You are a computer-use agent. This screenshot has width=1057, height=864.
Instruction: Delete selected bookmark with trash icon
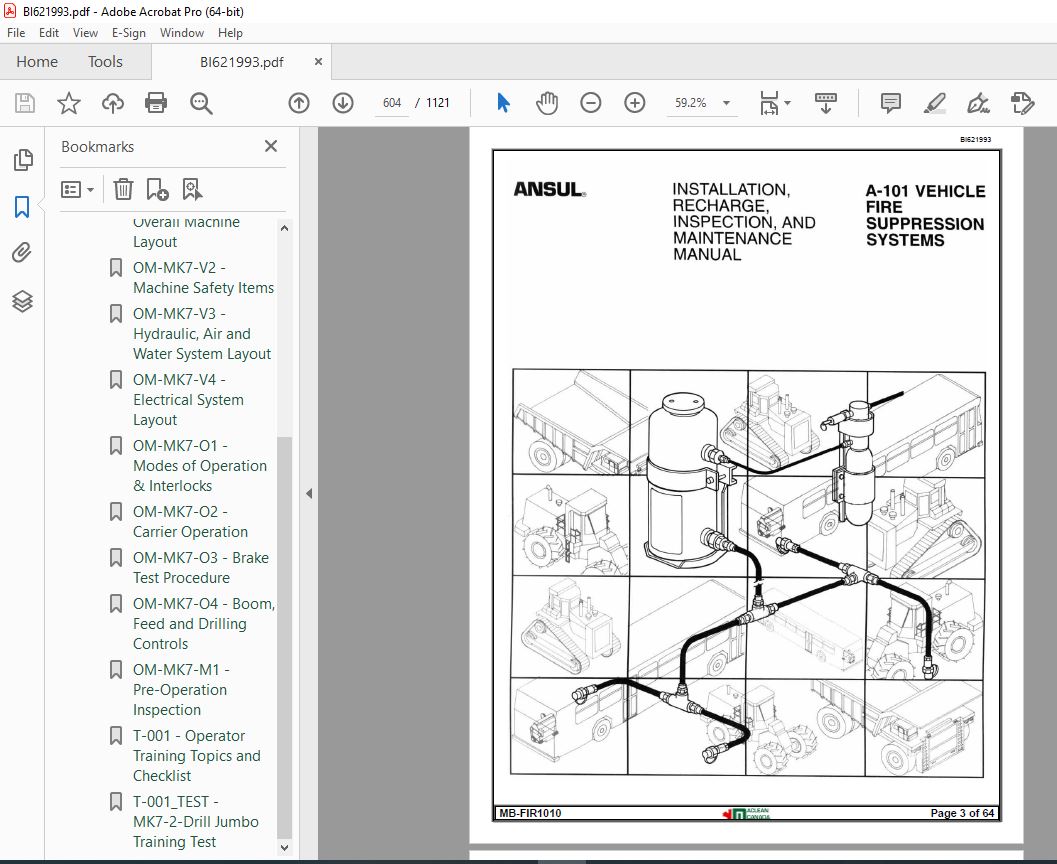[x=123, y=189]
